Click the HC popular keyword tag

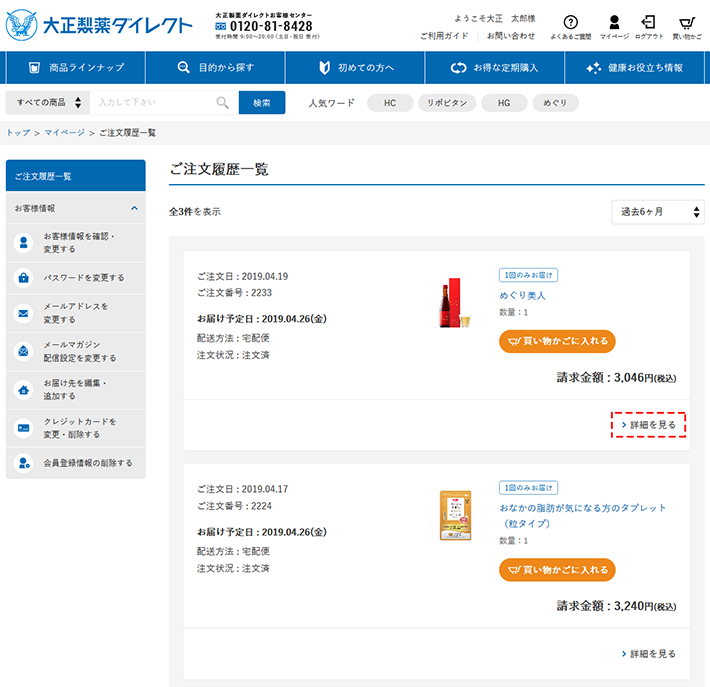[x=390, y=103]
